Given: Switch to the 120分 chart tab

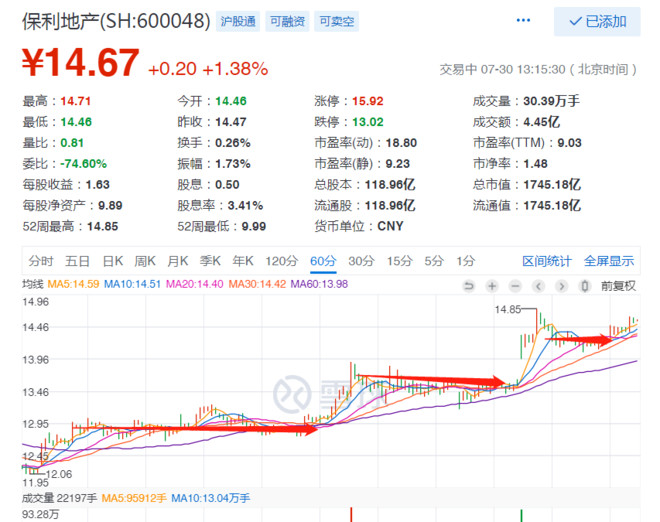Looking at the screenshot, I should 282,261.
